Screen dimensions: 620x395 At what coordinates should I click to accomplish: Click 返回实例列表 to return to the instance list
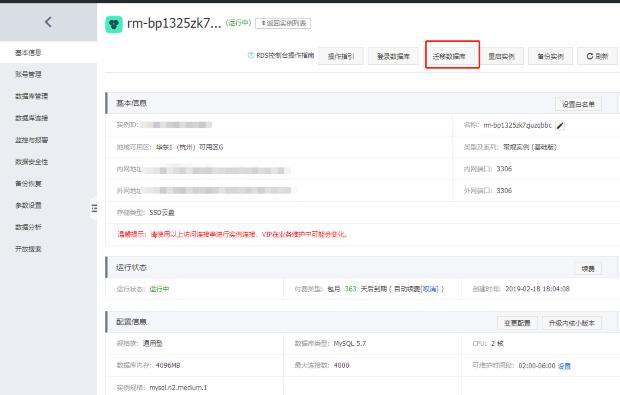click(x=283, y=23)
